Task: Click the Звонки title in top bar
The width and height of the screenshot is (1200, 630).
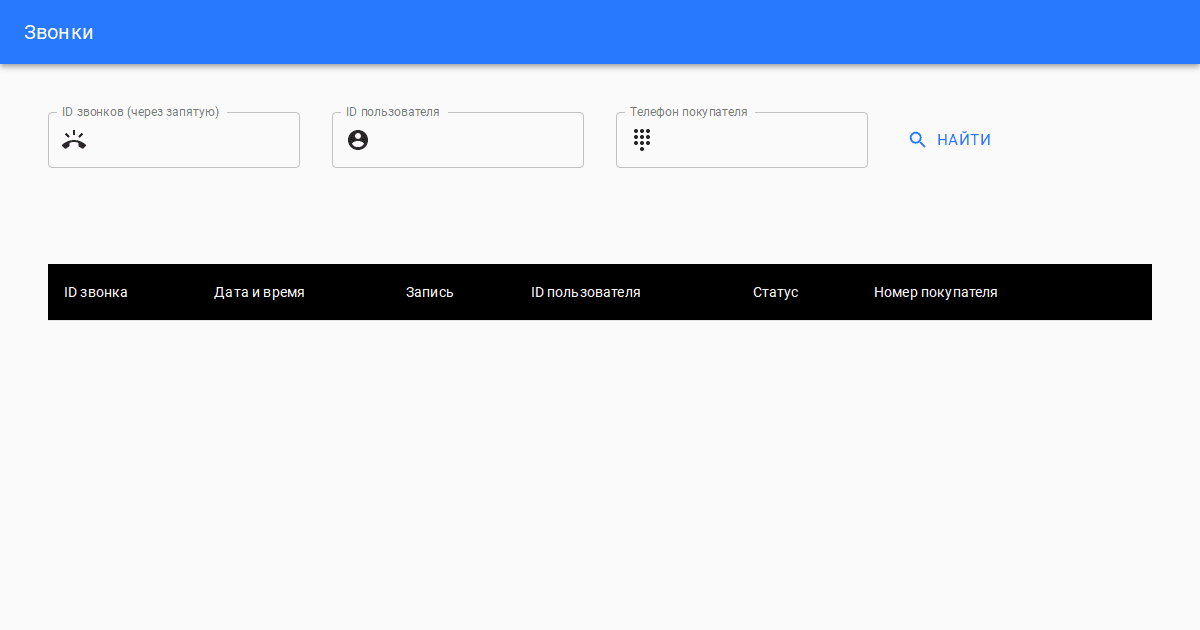Action: pyautogui.click(x=59, y=32)
